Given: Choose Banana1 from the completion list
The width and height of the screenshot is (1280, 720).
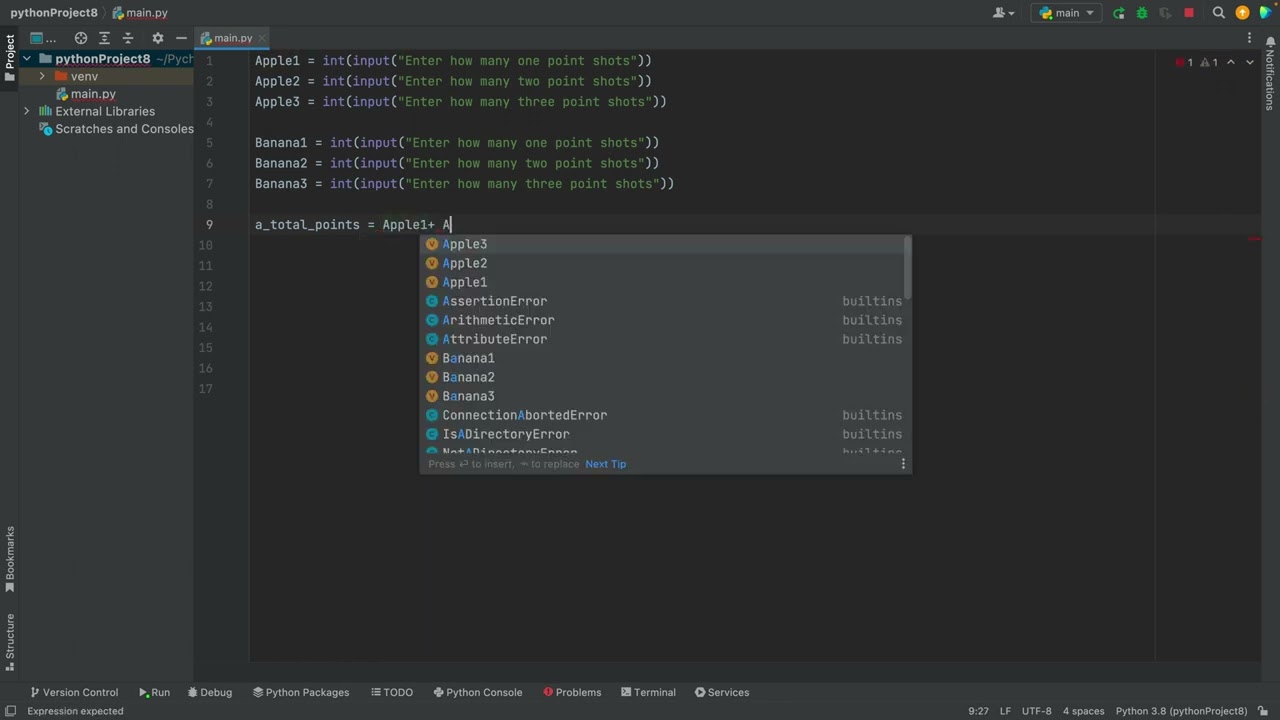Looking at the screenshot, I should click(665, 358).
